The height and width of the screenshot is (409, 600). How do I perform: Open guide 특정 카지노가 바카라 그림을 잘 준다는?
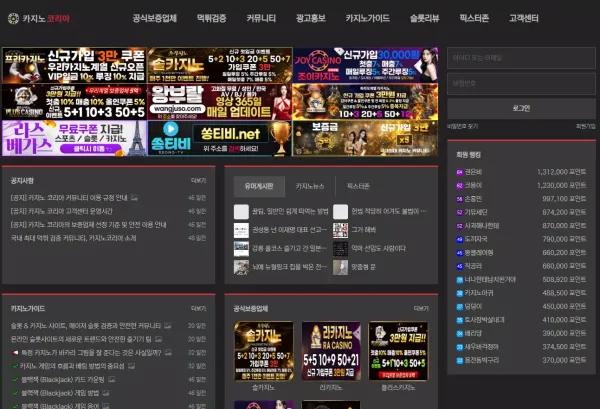(x=91, y=353)
